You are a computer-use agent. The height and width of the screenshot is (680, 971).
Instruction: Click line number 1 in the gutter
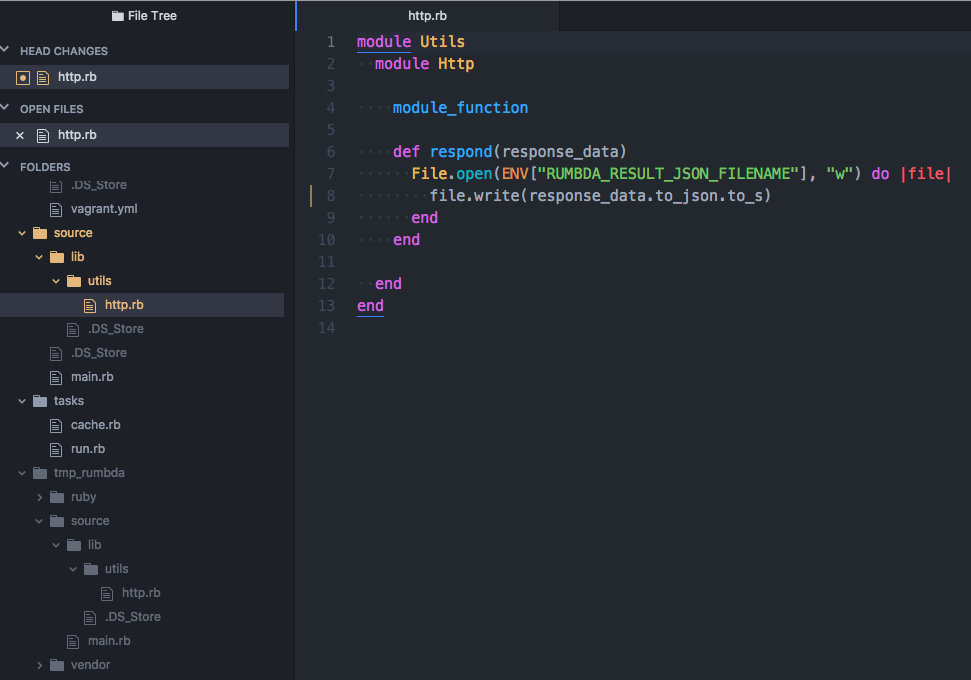pos(331,42)
